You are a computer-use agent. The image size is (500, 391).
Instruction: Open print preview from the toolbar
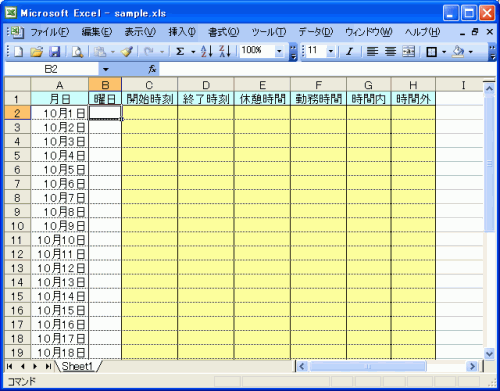pyautogui.click(x=77, y=52)
